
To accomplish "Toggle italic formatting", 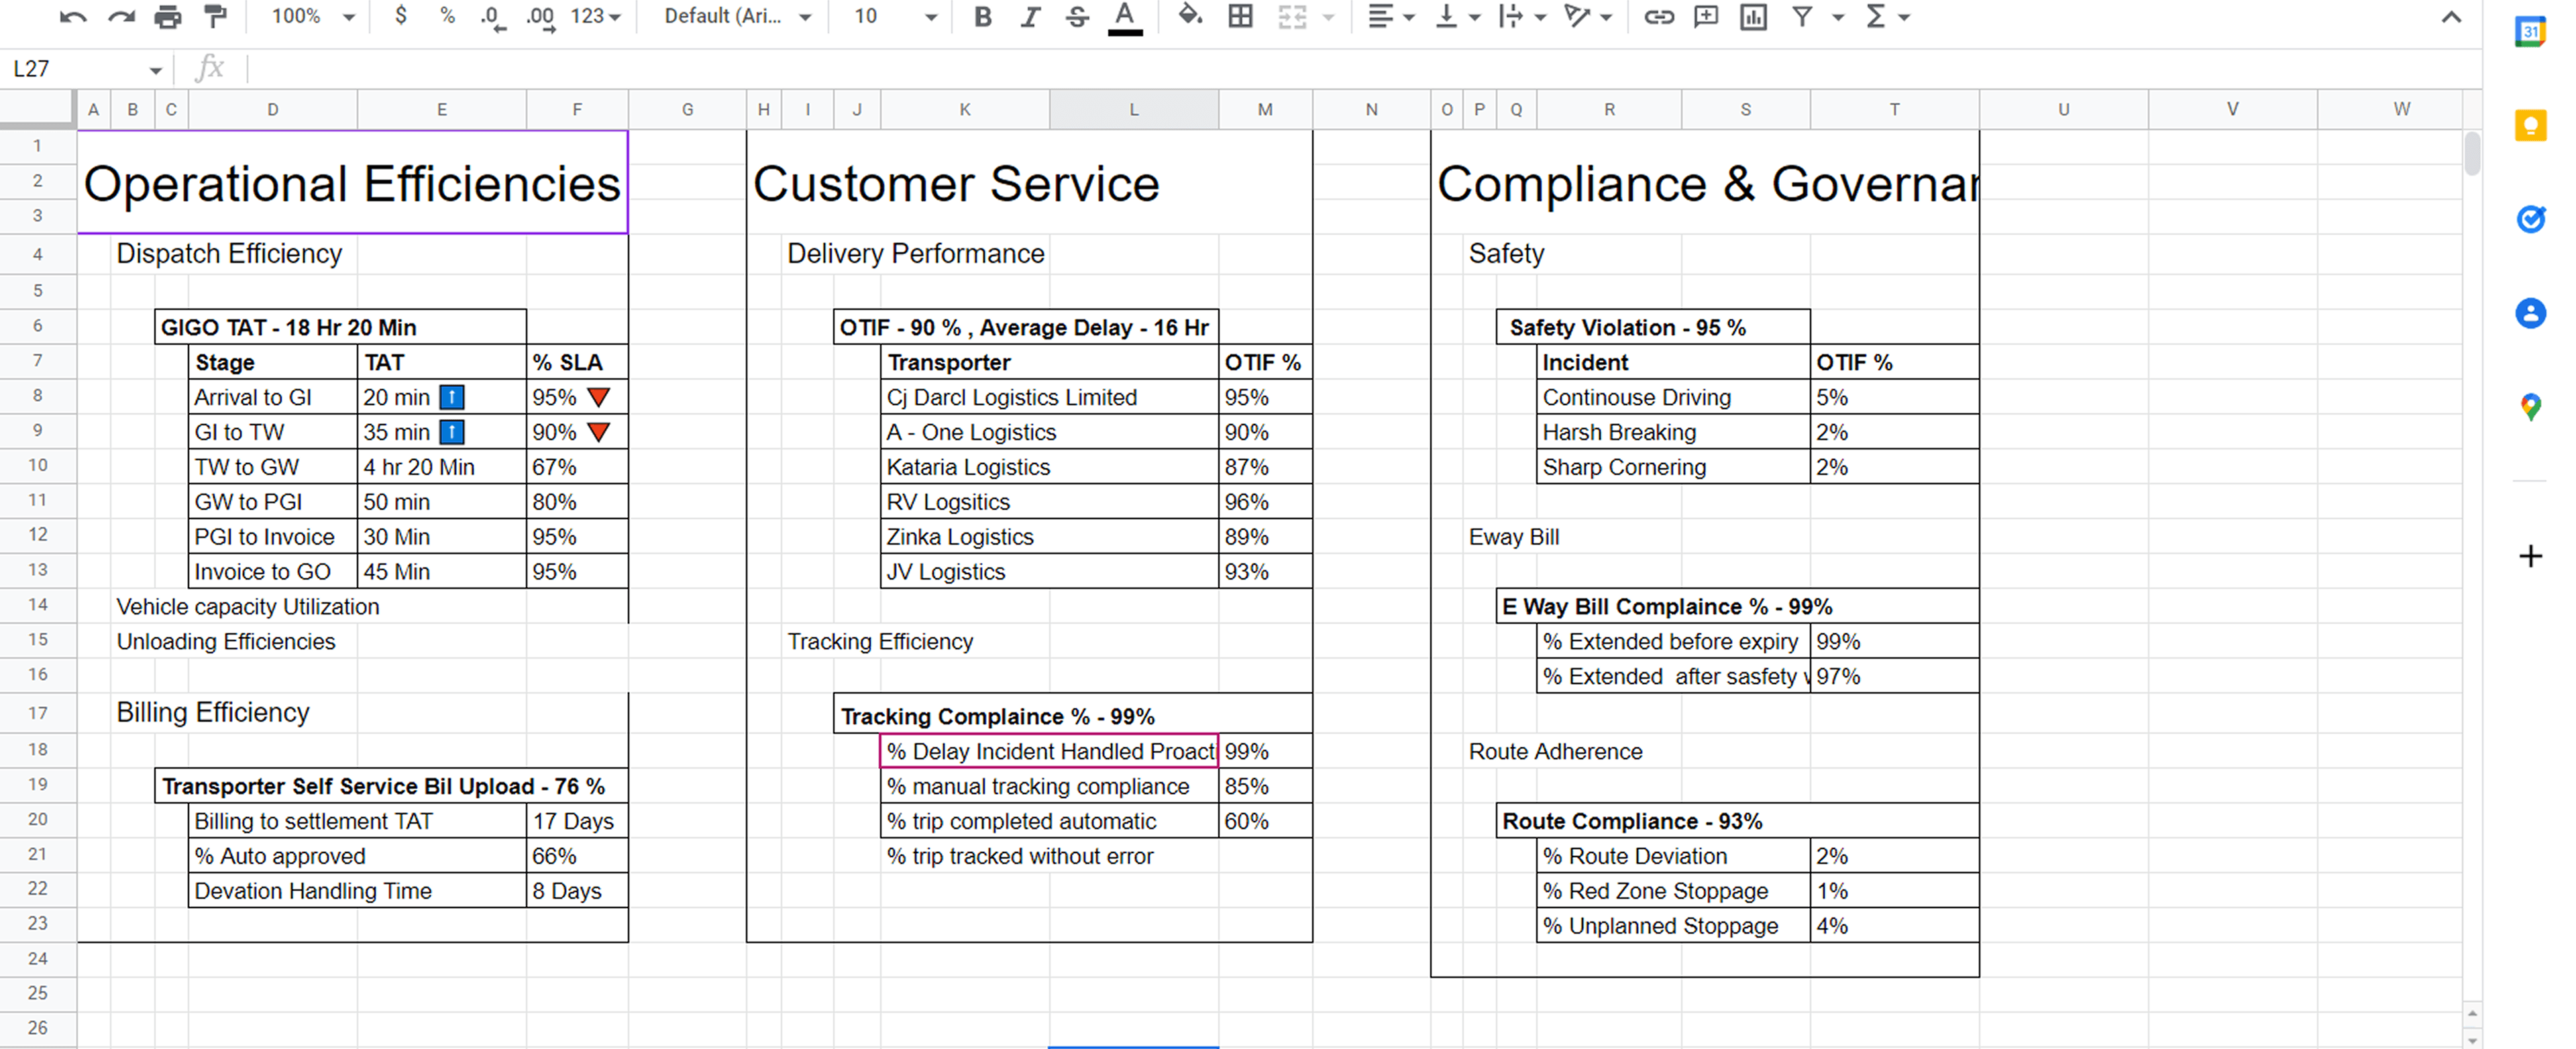I will click(1029, 16).
